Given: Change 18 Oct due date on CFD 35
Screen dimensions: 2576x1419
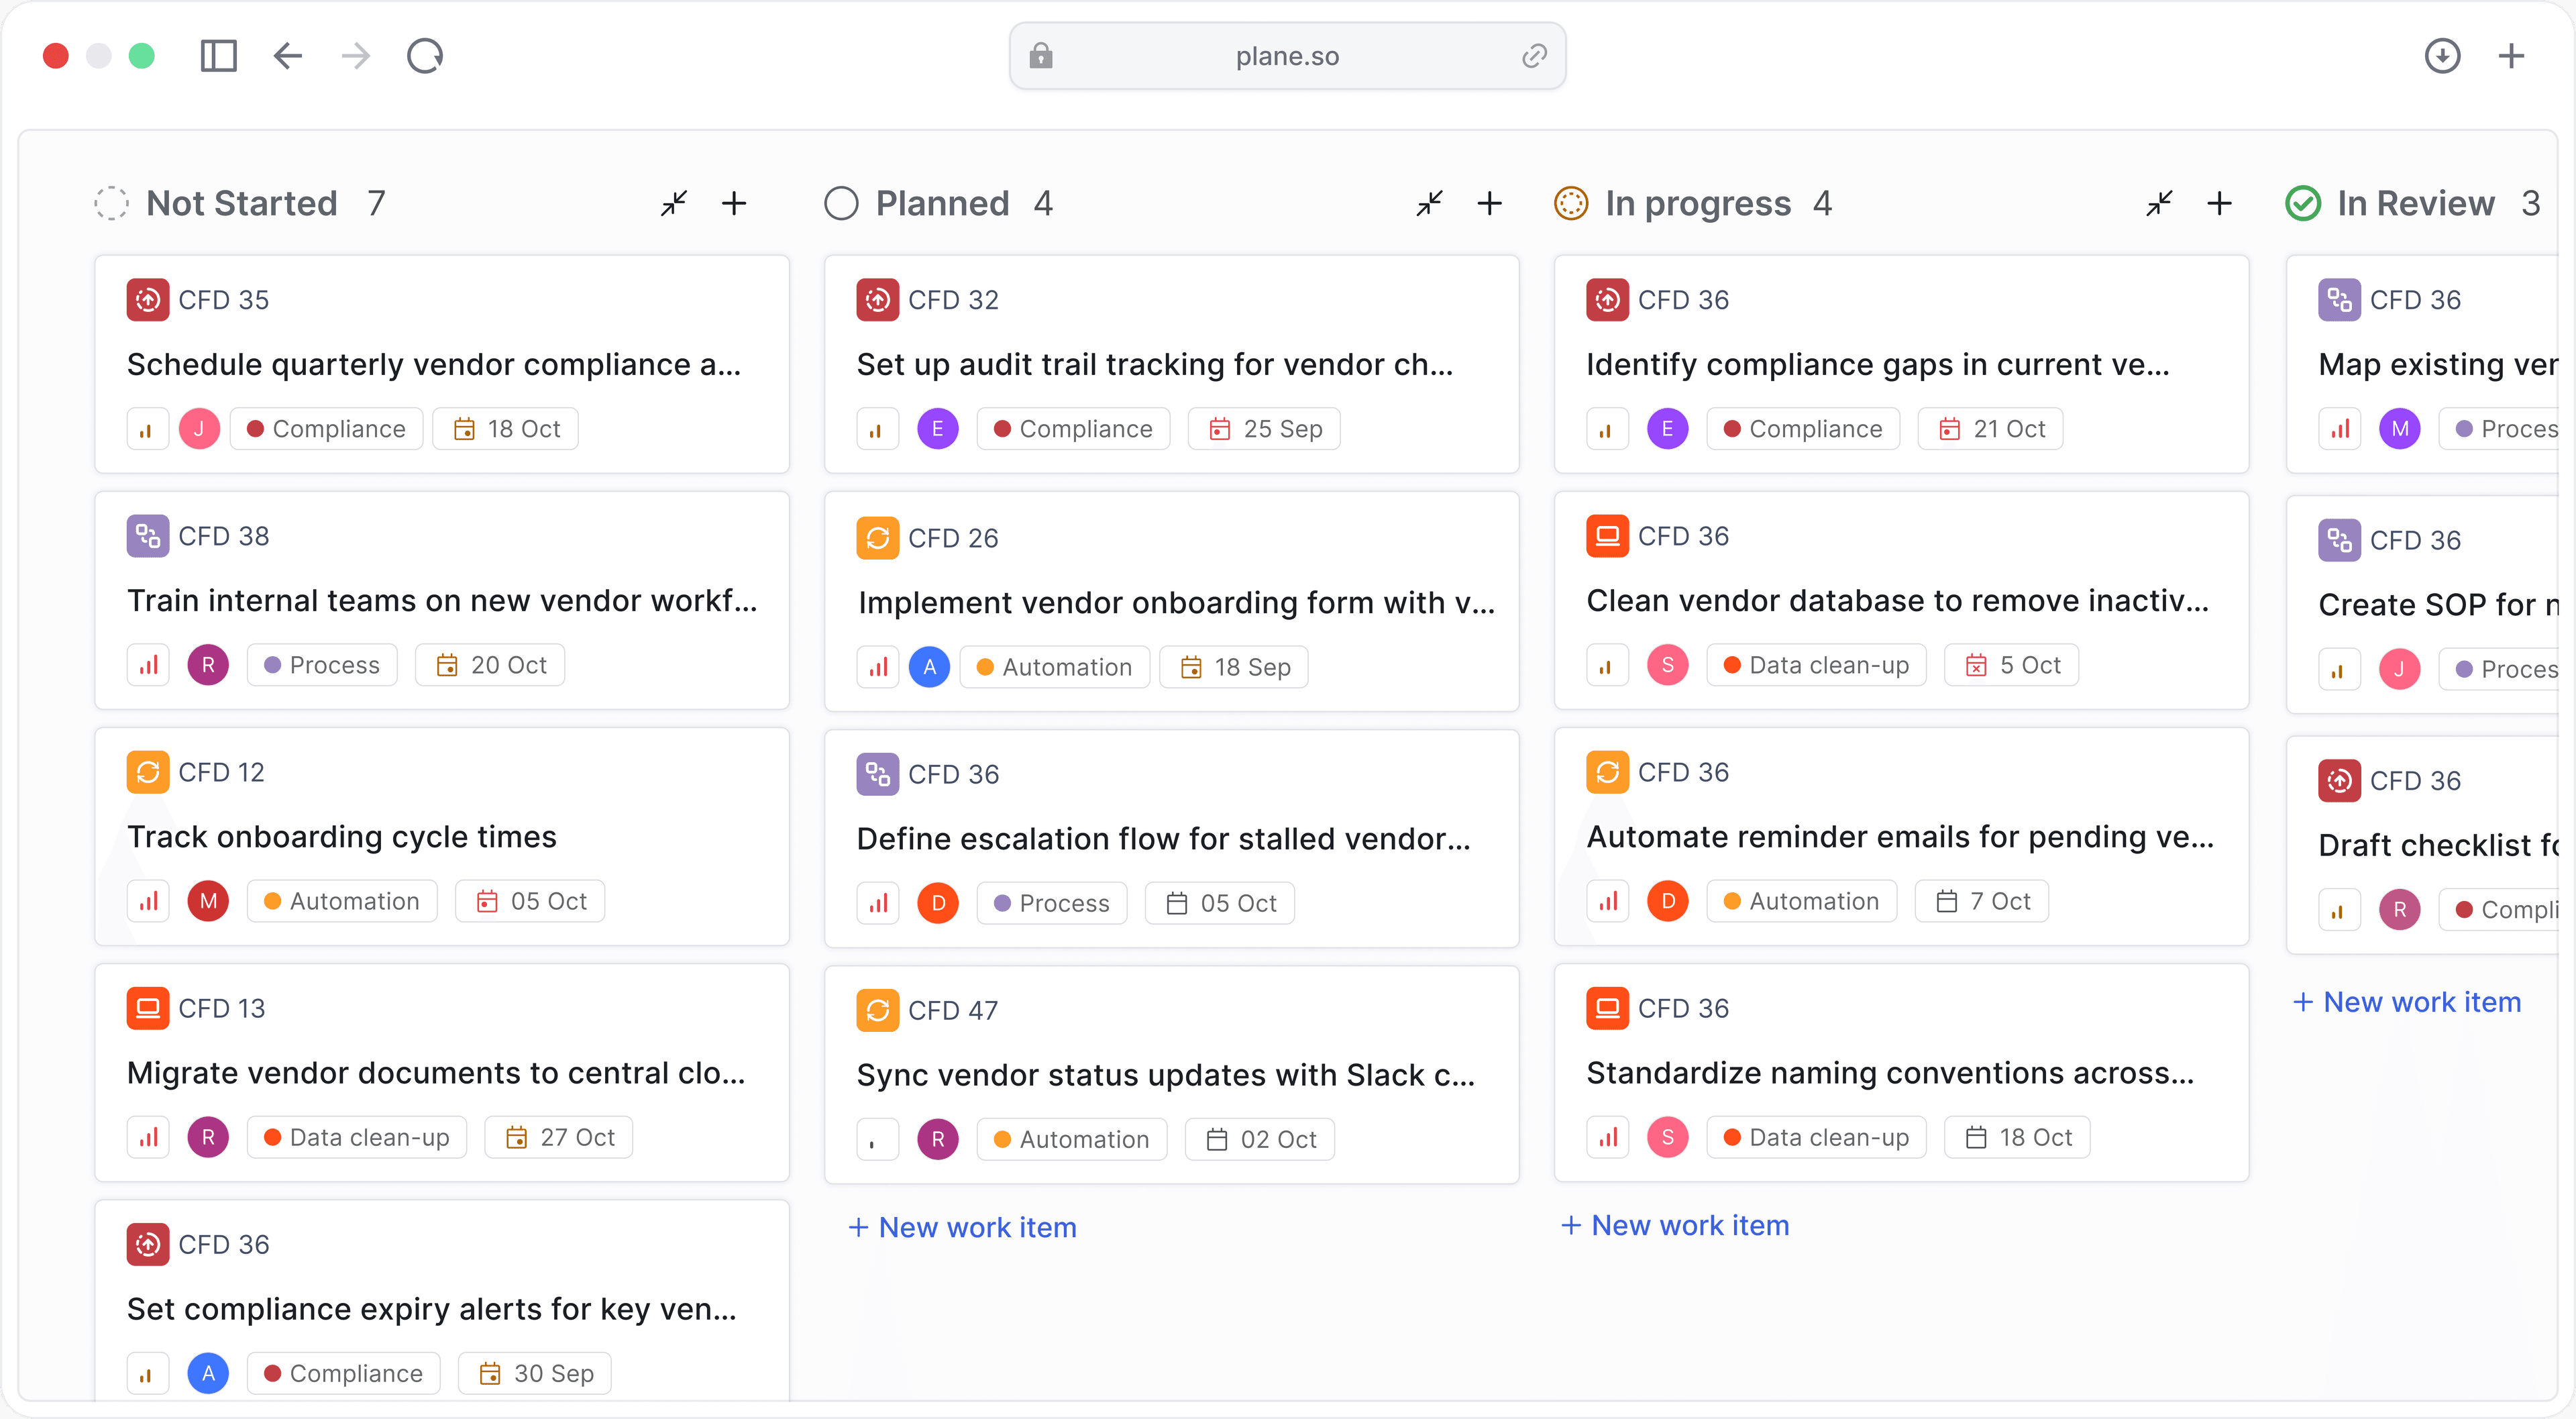Looking at the screenshot, I should (506, 429).
